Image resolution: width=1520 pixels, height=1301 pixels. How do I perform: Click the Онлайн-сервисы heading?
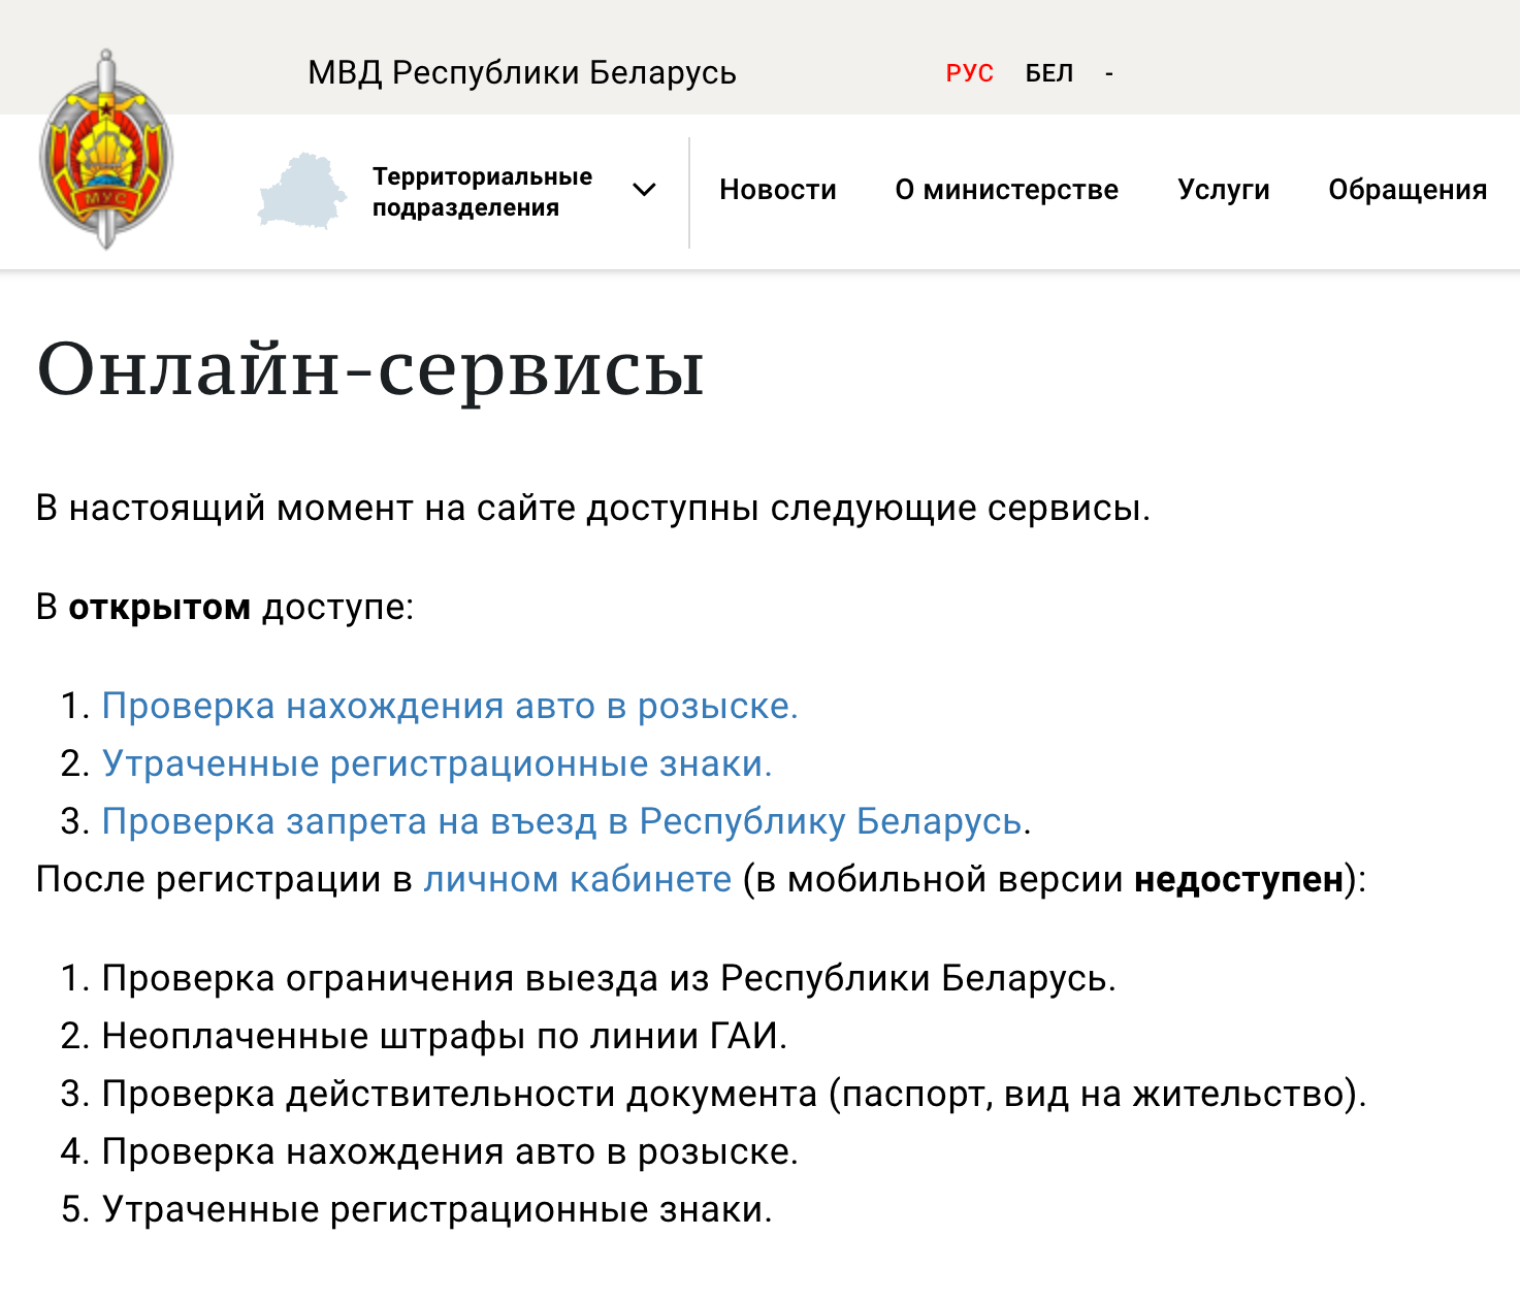coord(371,371)
